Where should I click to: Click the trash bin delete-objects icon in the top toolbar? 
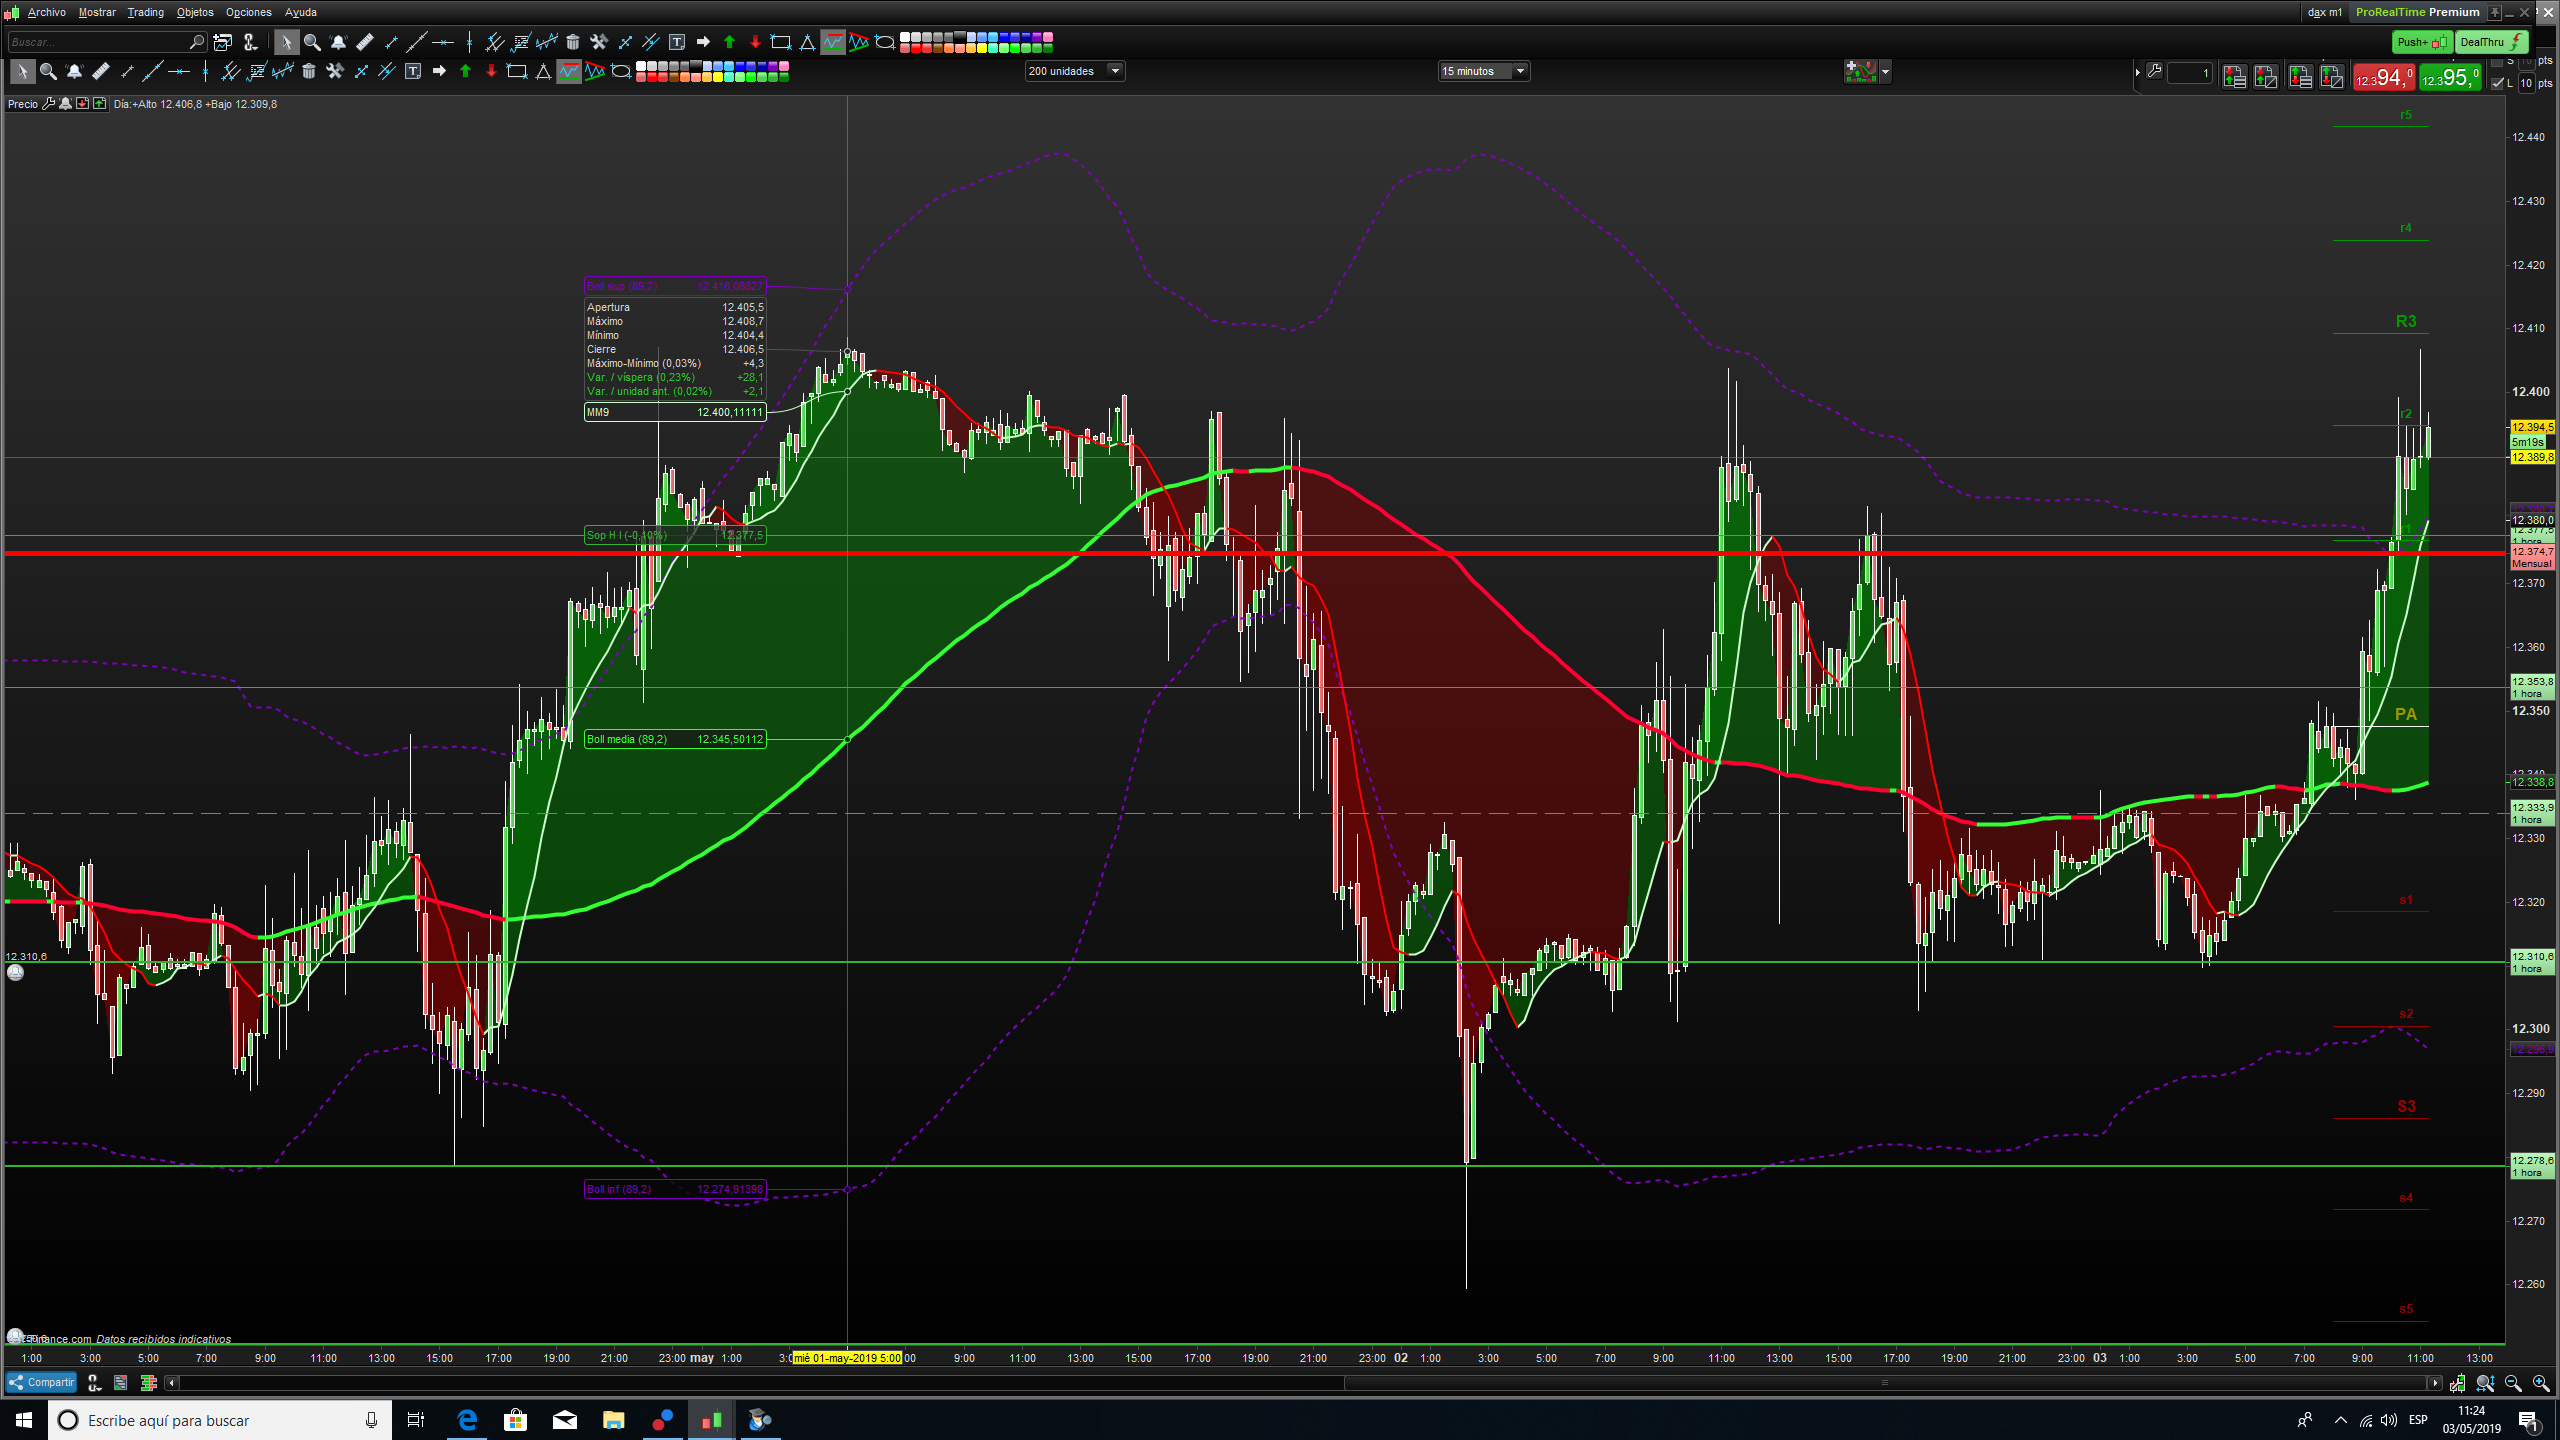(573, 42)
